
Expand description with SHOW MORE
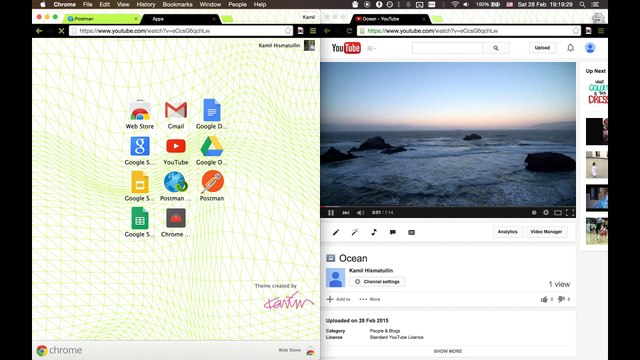click(x=448, y=351)
